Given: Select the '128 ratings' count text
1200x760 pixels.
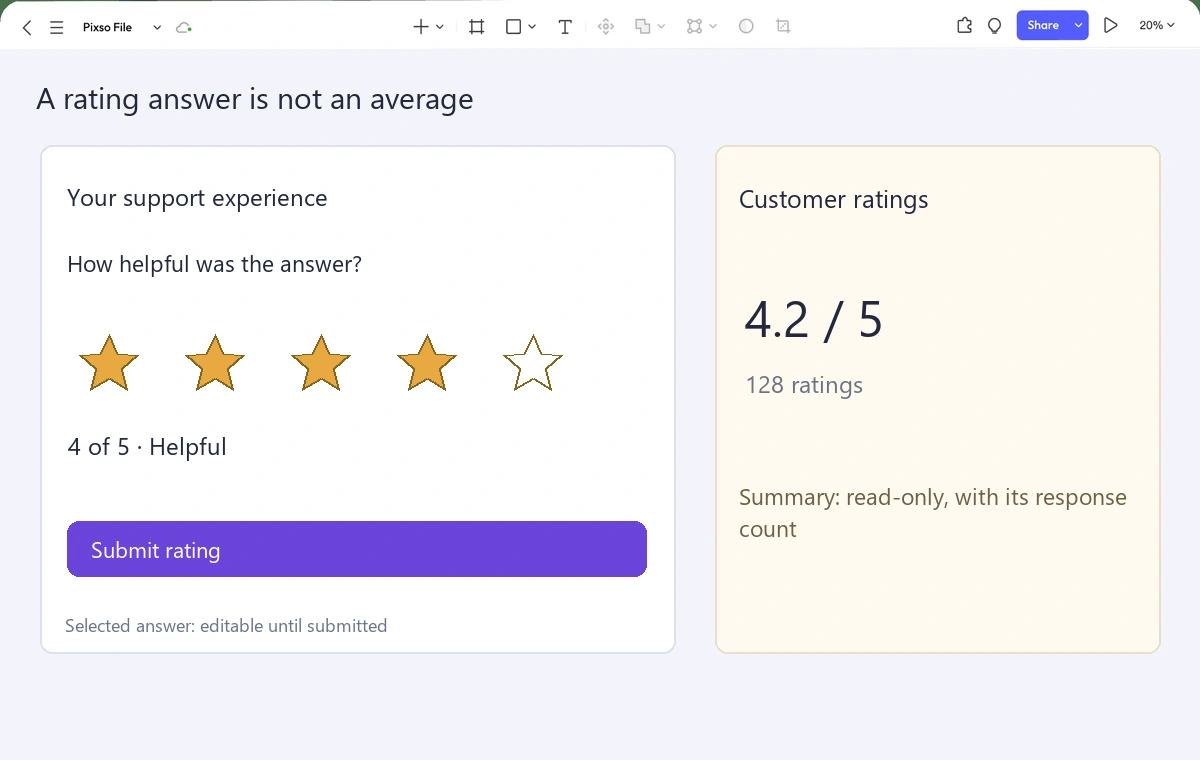Looking at the screenshot, I should click(804, 385).
